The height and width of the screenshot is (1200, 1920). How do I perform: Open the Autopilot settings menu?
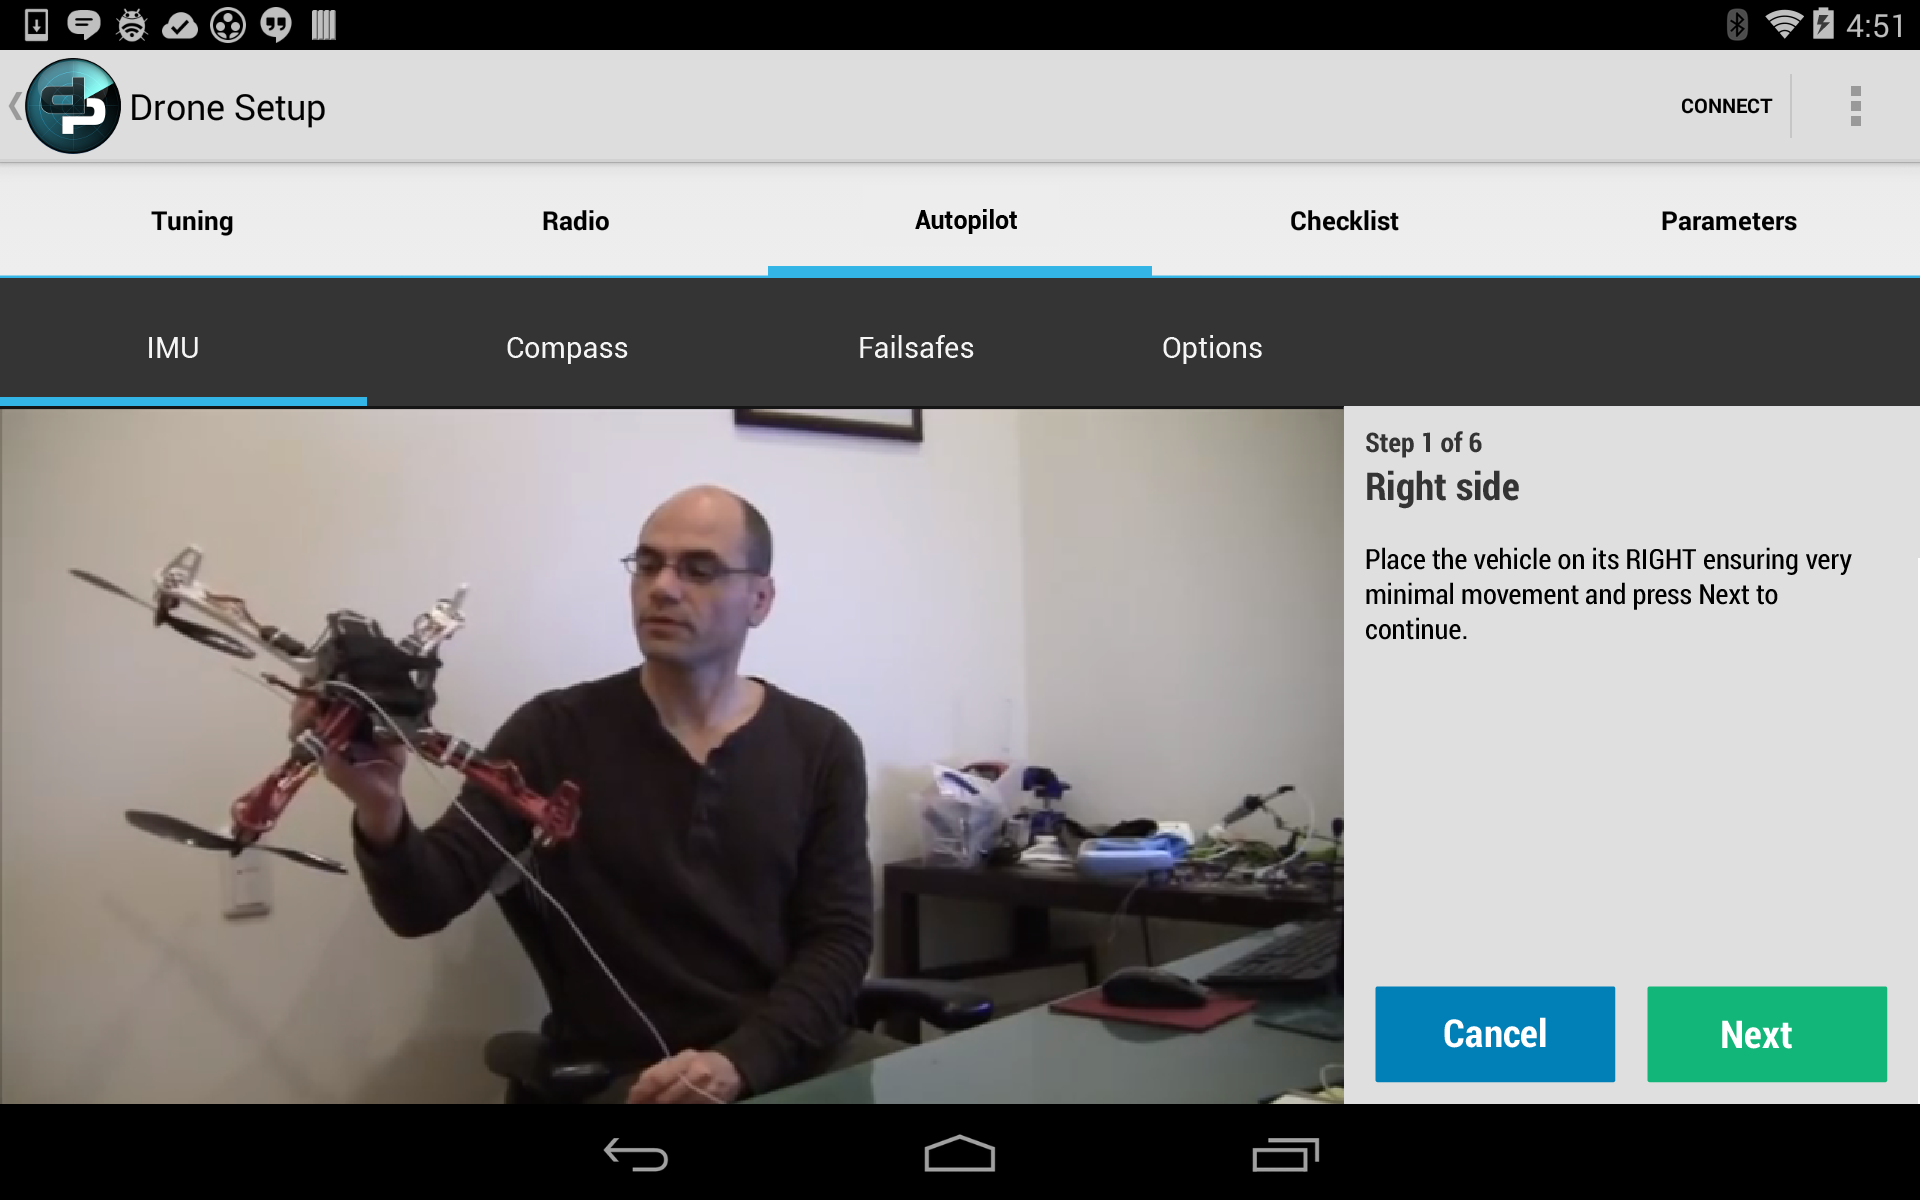click(x=963, y=218)
